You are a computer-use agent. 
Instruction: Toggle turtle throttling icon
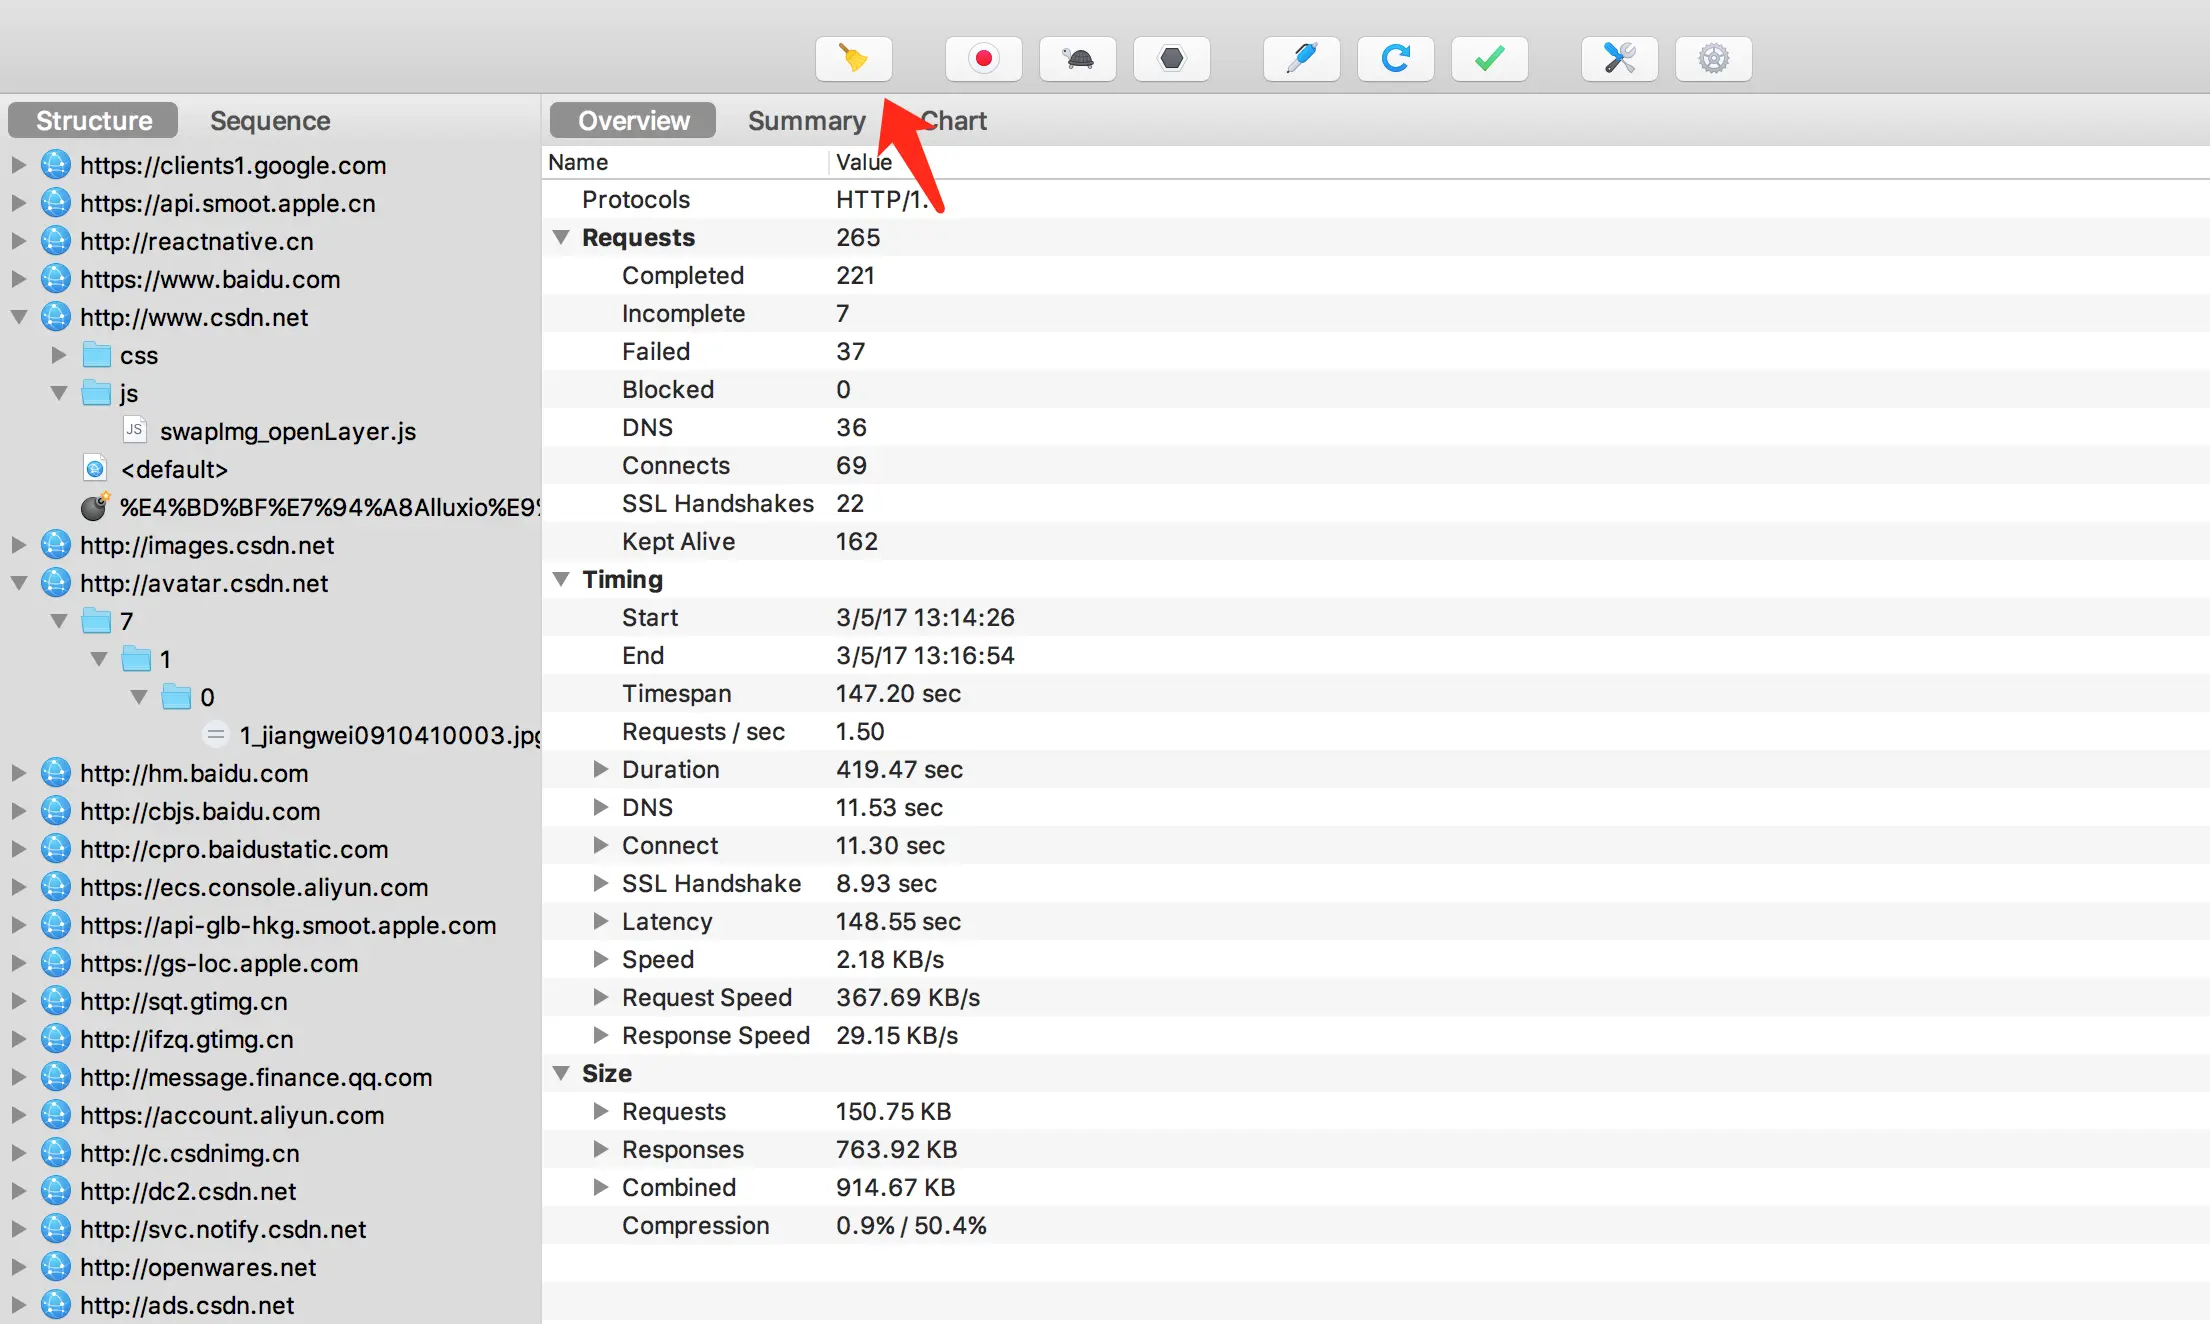coord(1077,59)
